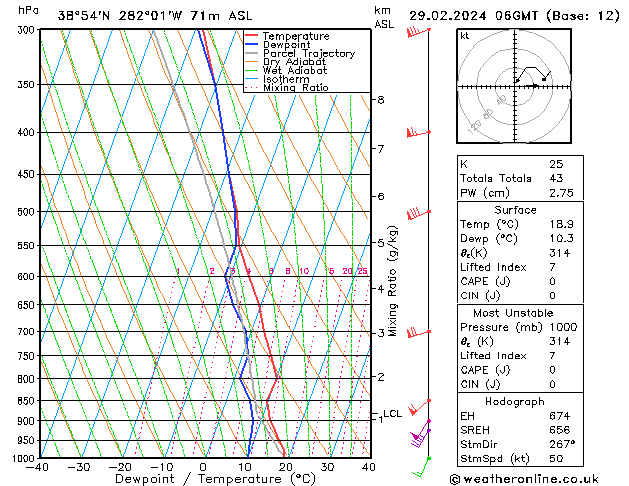The height and width of the screenshot is (486, 629).
Task: Click the Mixing Ratio legend entry
Action: (295, 88)
